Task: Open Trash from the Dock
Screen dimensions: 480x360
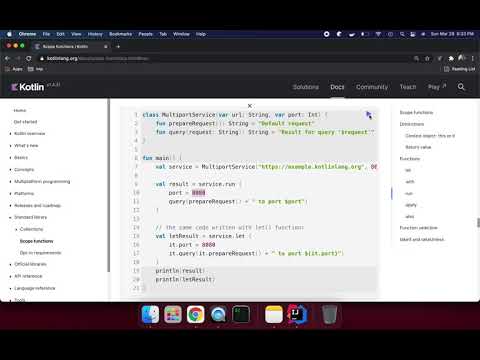Action: point(329,314)
